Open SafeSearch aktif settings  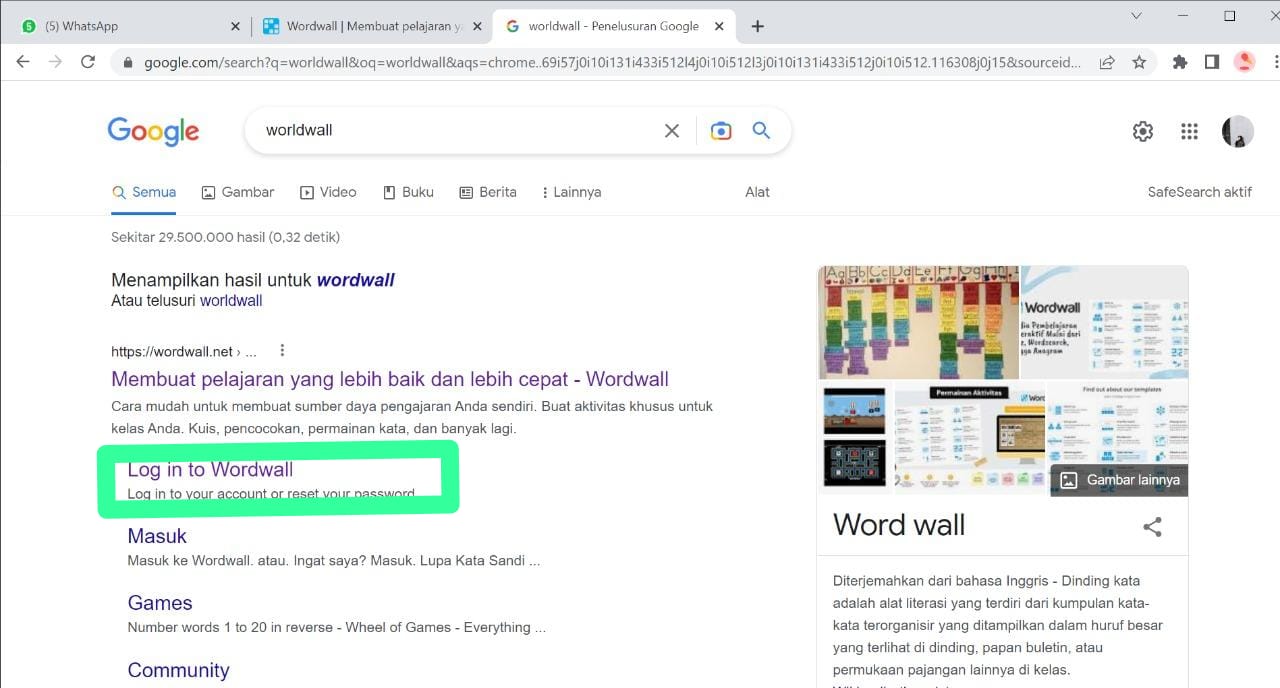1200,192
